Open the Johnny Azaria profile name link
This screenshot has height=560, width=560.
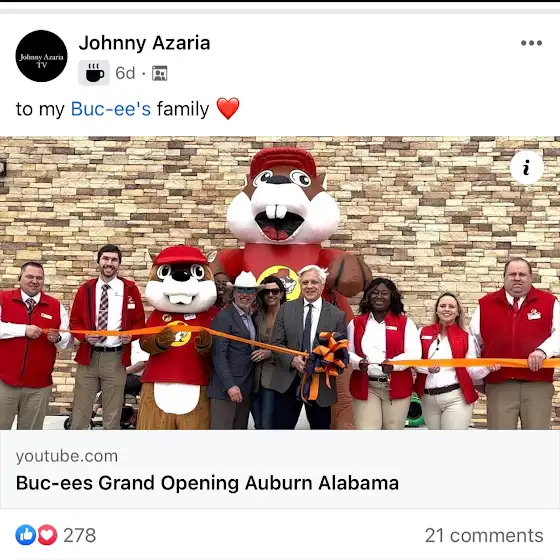144,43
